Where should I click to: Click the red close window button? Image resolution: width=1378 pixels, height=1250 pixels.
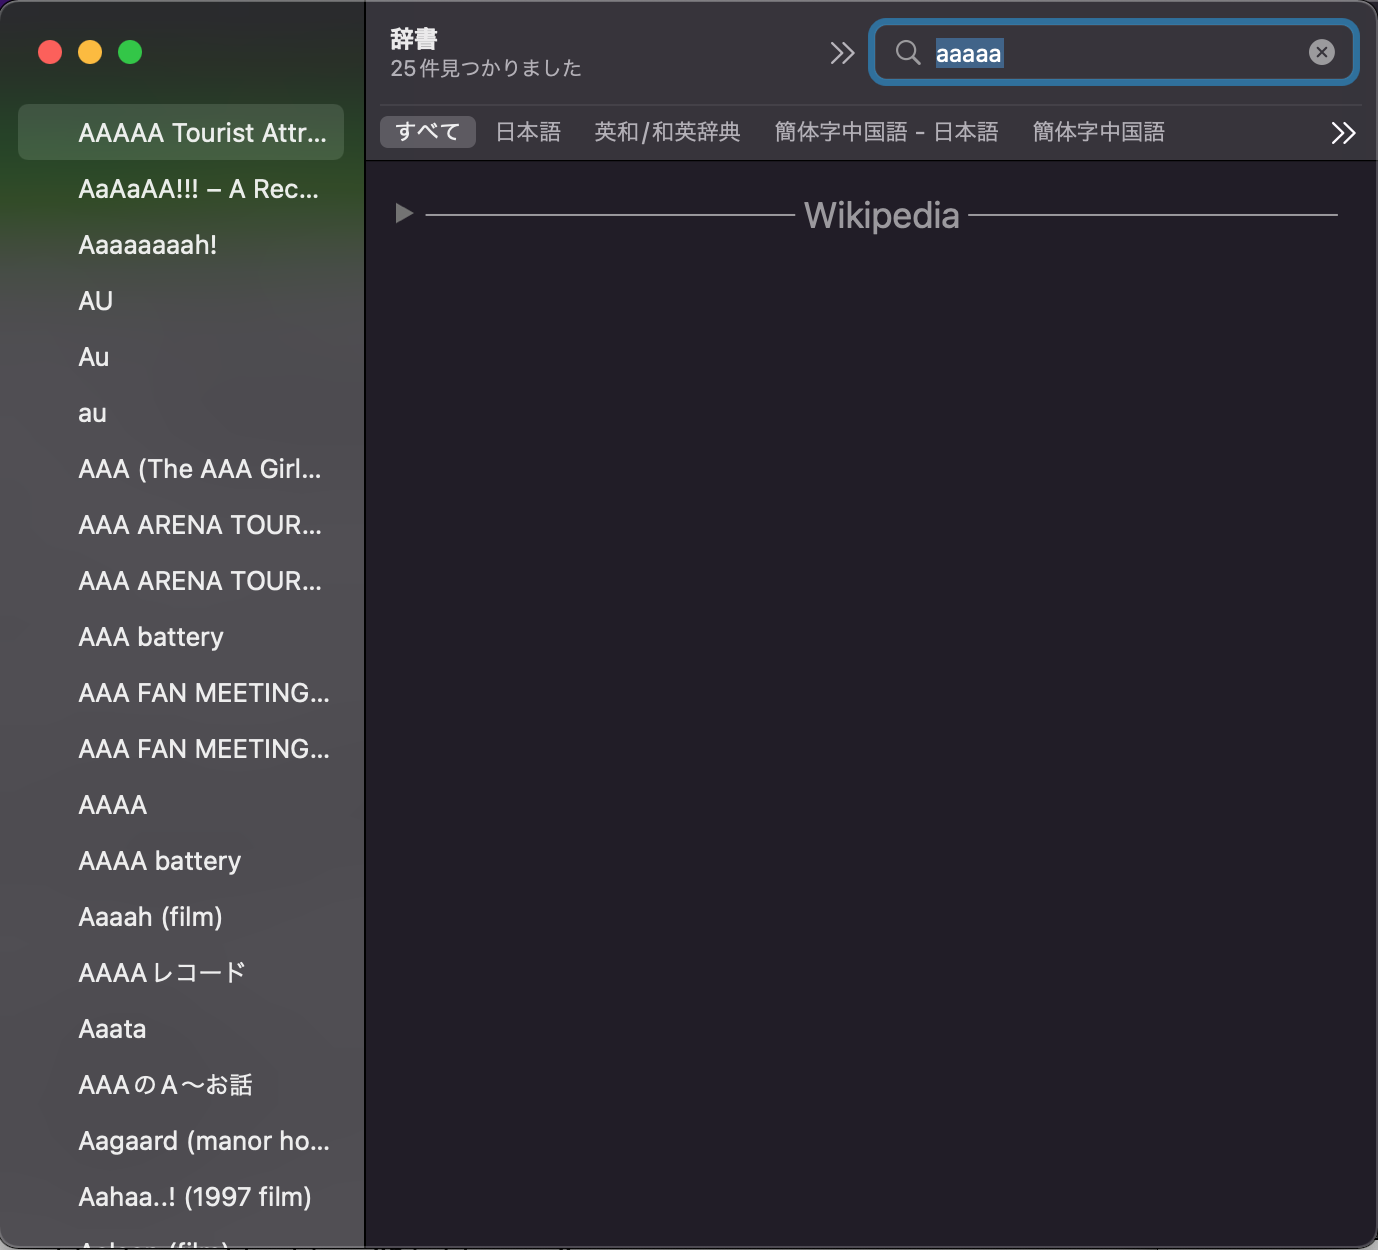tap(50, 52)
